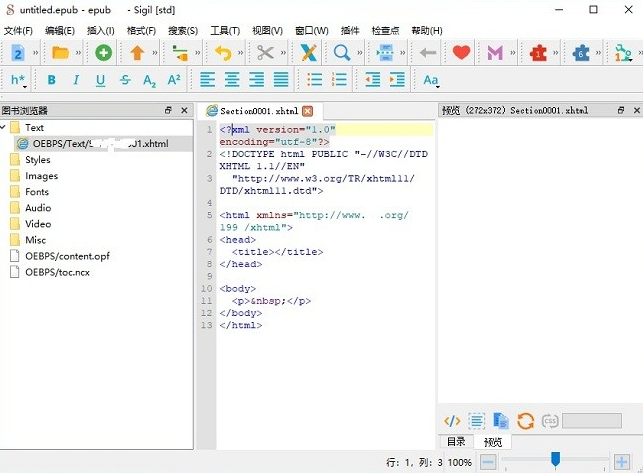This screenshot has width=643, height=473.
Task: Open the 插件 menu
Action: 350,31
